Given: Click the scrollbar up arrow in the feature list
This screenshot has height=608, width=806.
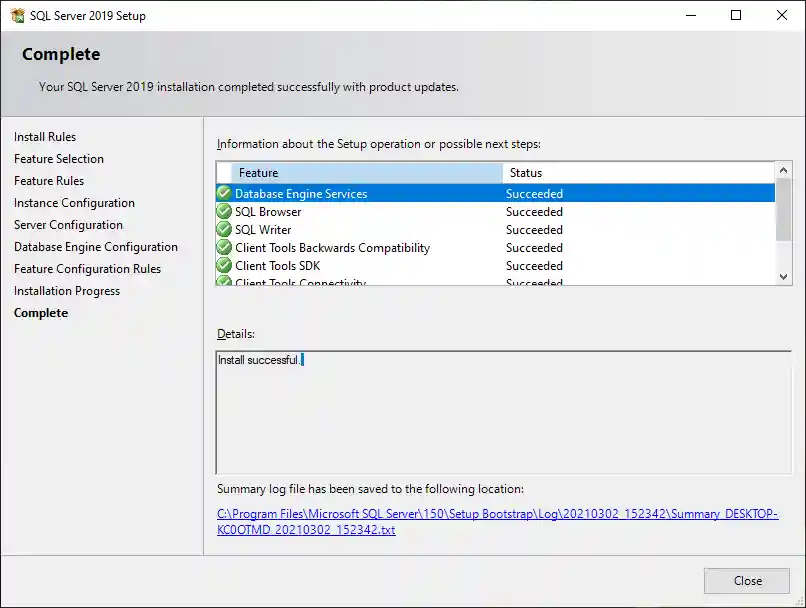Looking at the screenshot, I should pyautogui.click(x=781, y=169).
